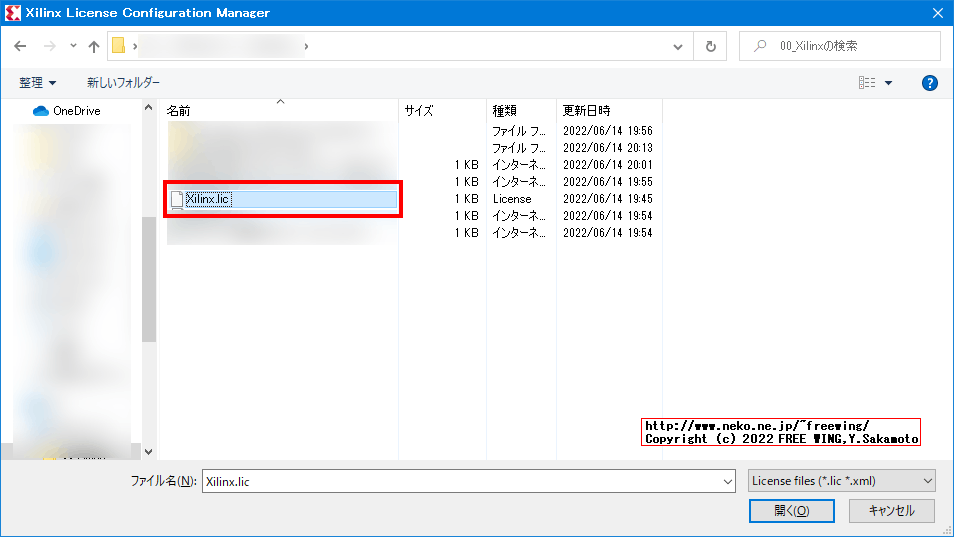Screen dimensions: 954x537
Task: Open License files type filter dropdown
Action: [841, 481]
